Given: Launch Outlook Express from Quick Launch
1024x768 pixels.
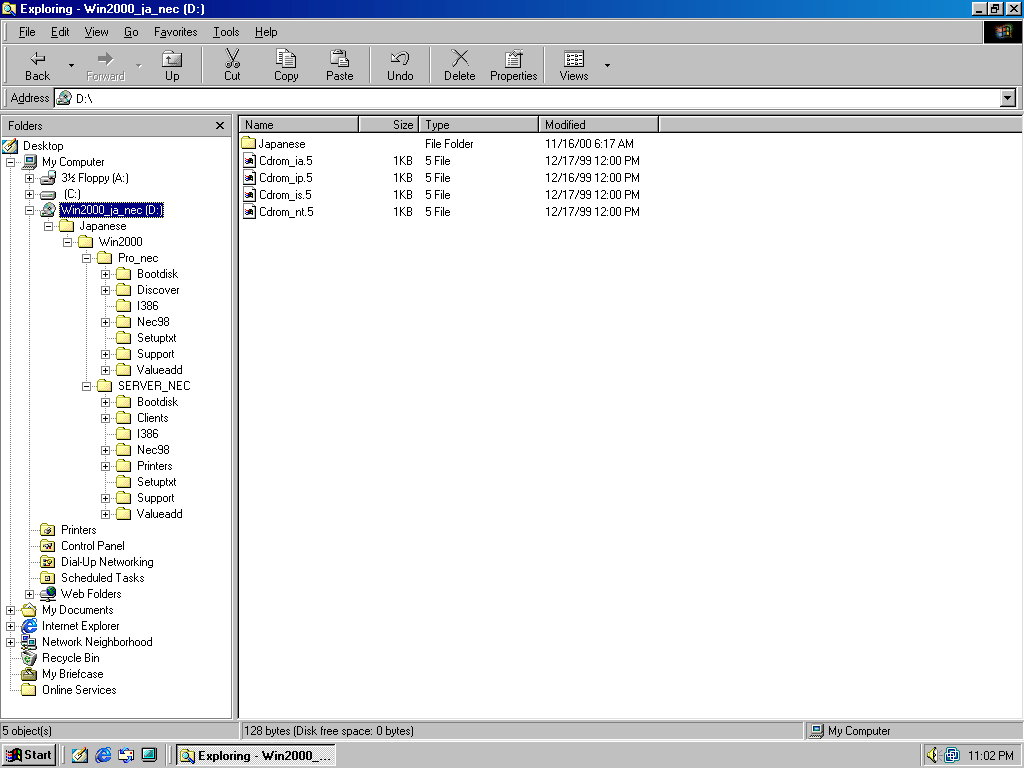Looking at the screenshot, I should coord(126,756).
